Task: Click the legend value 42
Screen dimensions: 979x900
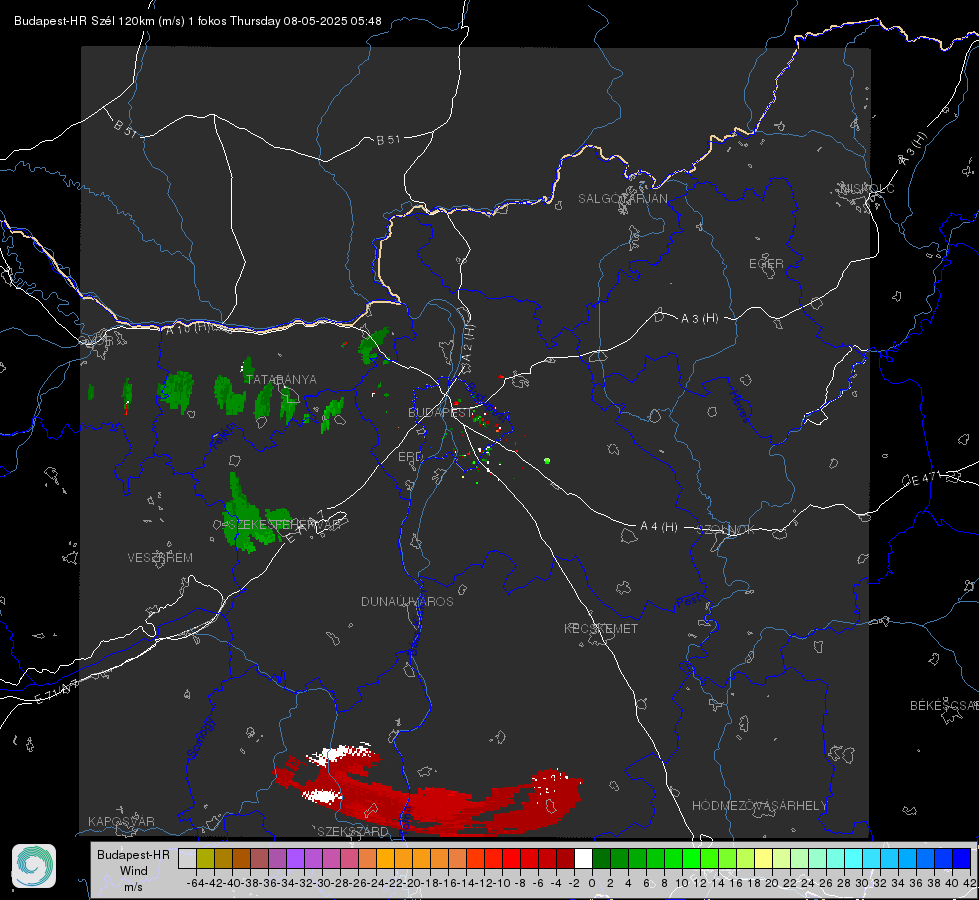Action: (970, 883)
